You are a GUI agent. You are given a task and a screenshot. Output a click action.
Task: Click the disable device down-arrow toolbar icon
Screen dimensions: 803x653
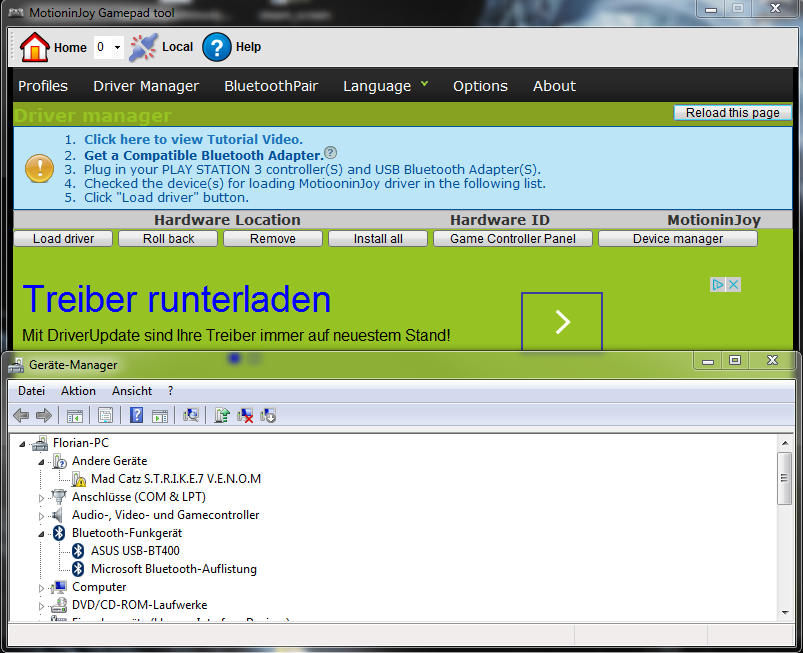point(268,415)
